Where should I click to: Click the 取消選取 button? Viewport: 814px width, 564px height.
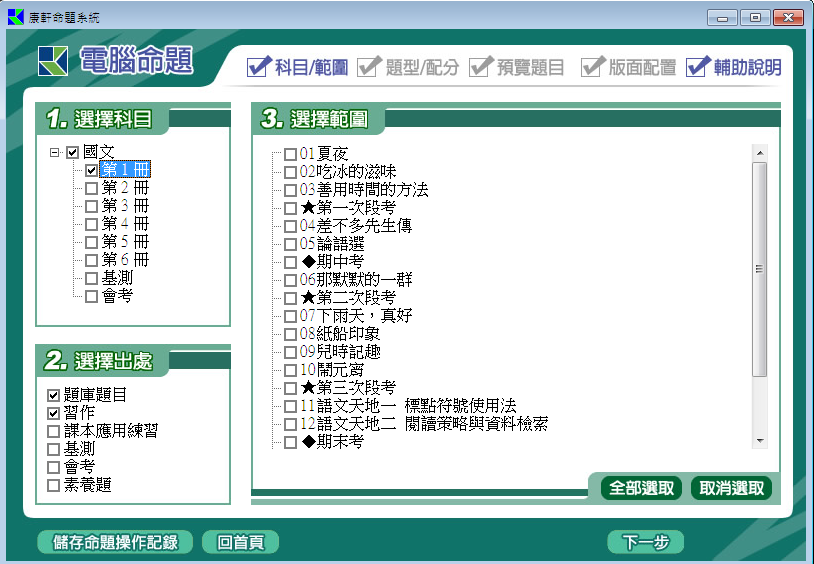tap(731, 488)
